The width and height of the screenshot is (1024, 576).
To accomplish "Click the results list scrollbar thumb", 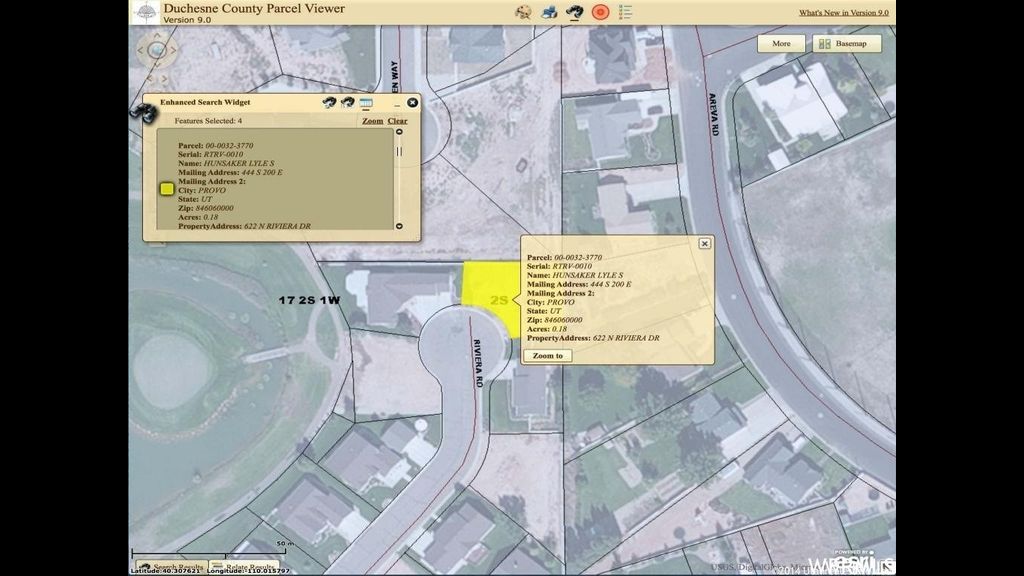I will coord(399,152).
